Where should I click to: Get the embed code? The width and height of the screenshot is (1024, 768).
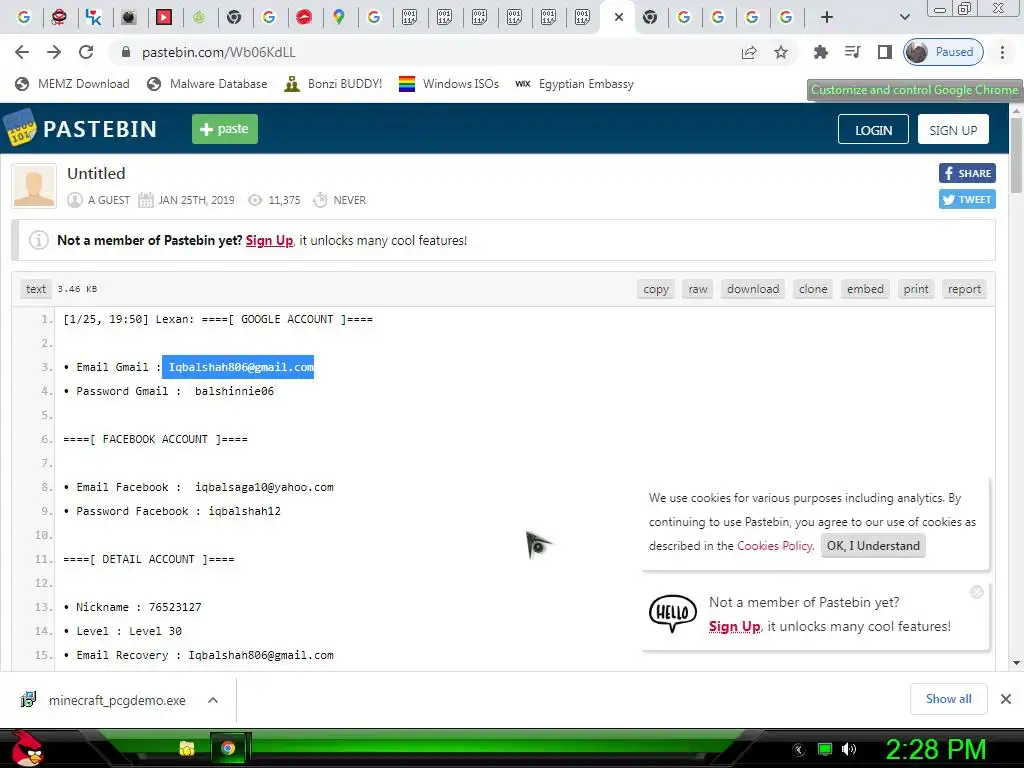pos(865,289)
